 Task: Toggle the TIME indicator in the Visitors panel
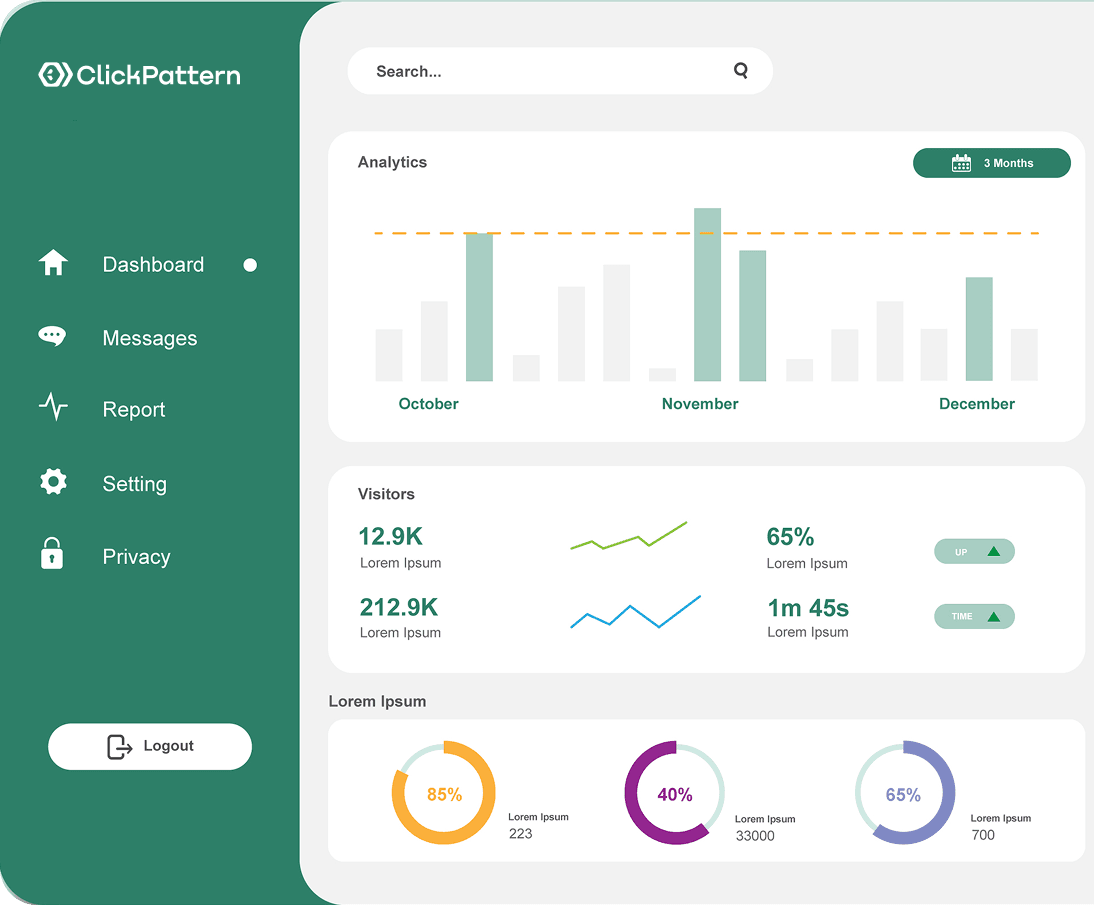click(x=974, y=616)
